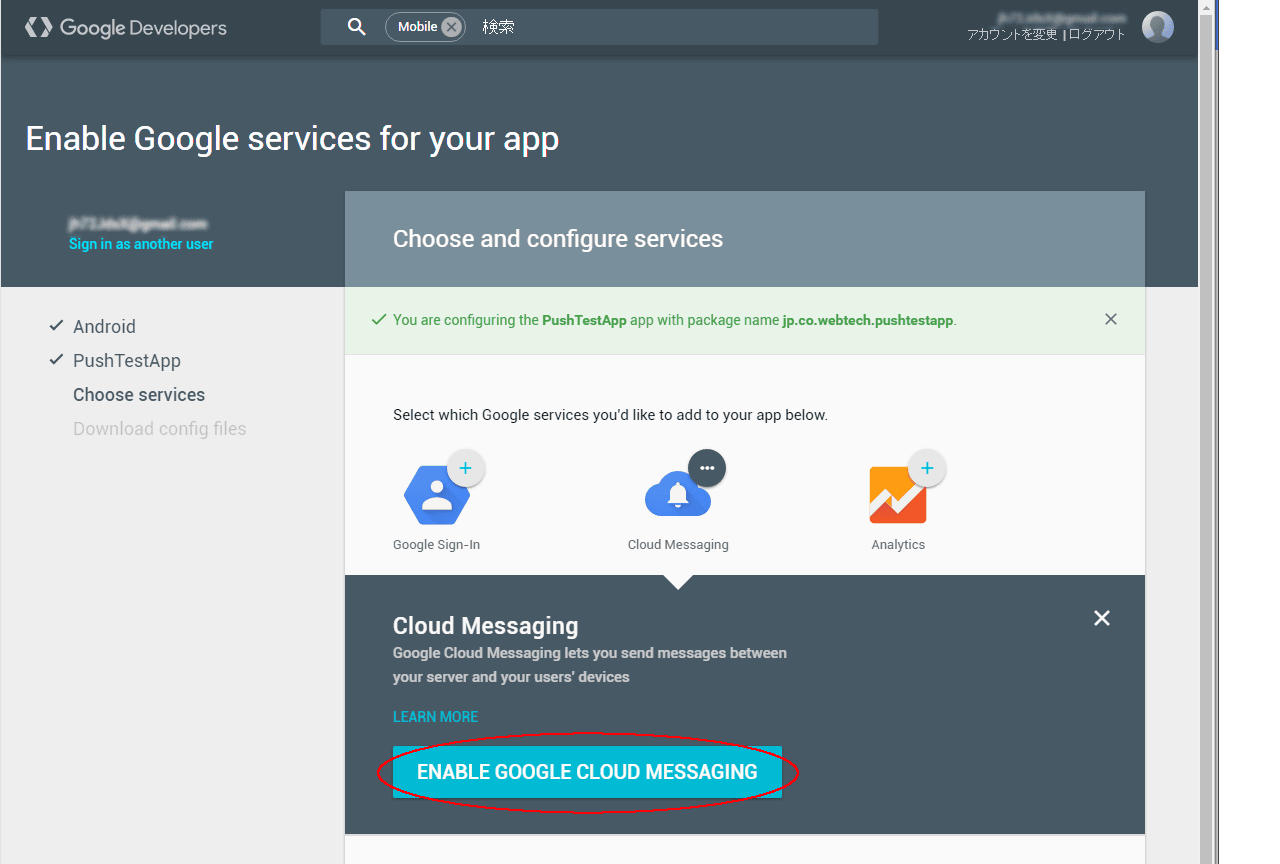Click the search magnifier icon
The width and height of the screenshot is (1280, 864).
coord(356,27)
